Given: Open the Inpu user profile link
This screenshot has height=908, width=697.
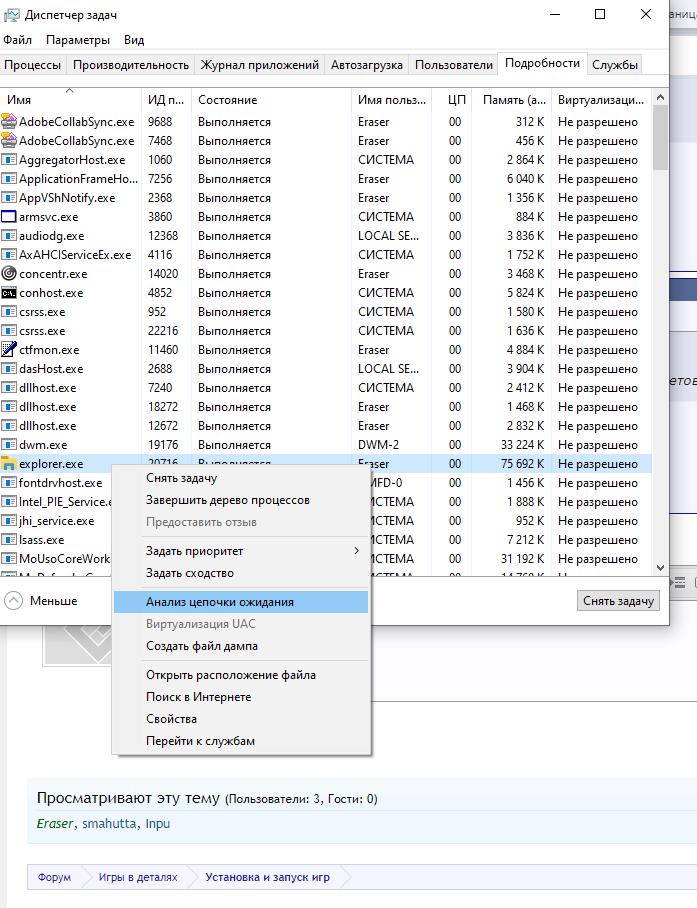Looking at the screenshot, I should coord(157,823).
